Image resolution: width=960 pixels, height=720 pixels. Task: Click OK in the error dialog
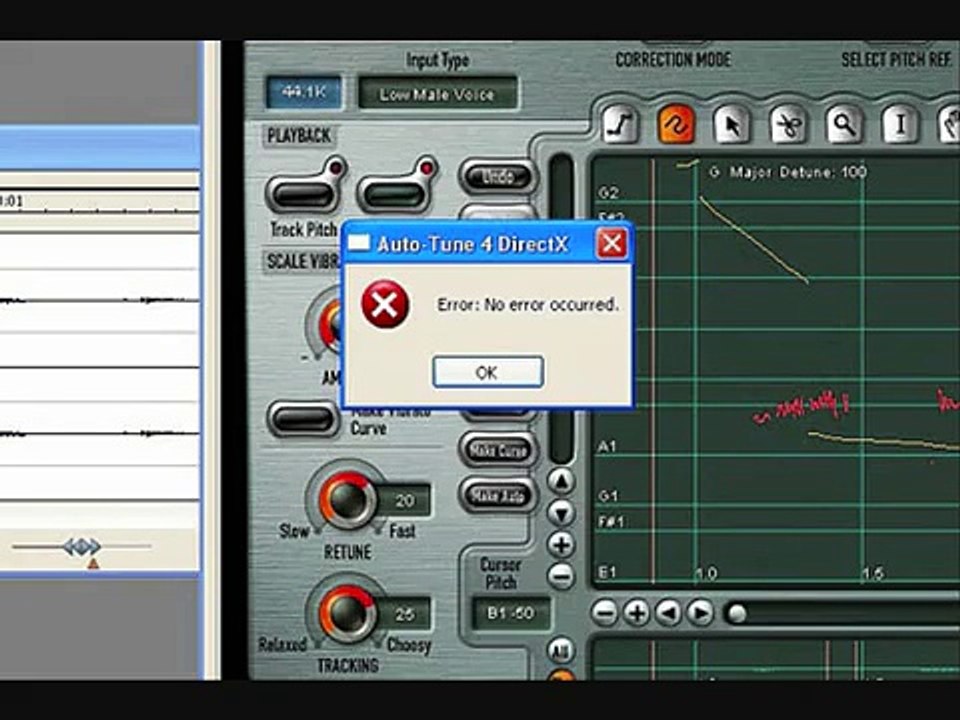487,372
